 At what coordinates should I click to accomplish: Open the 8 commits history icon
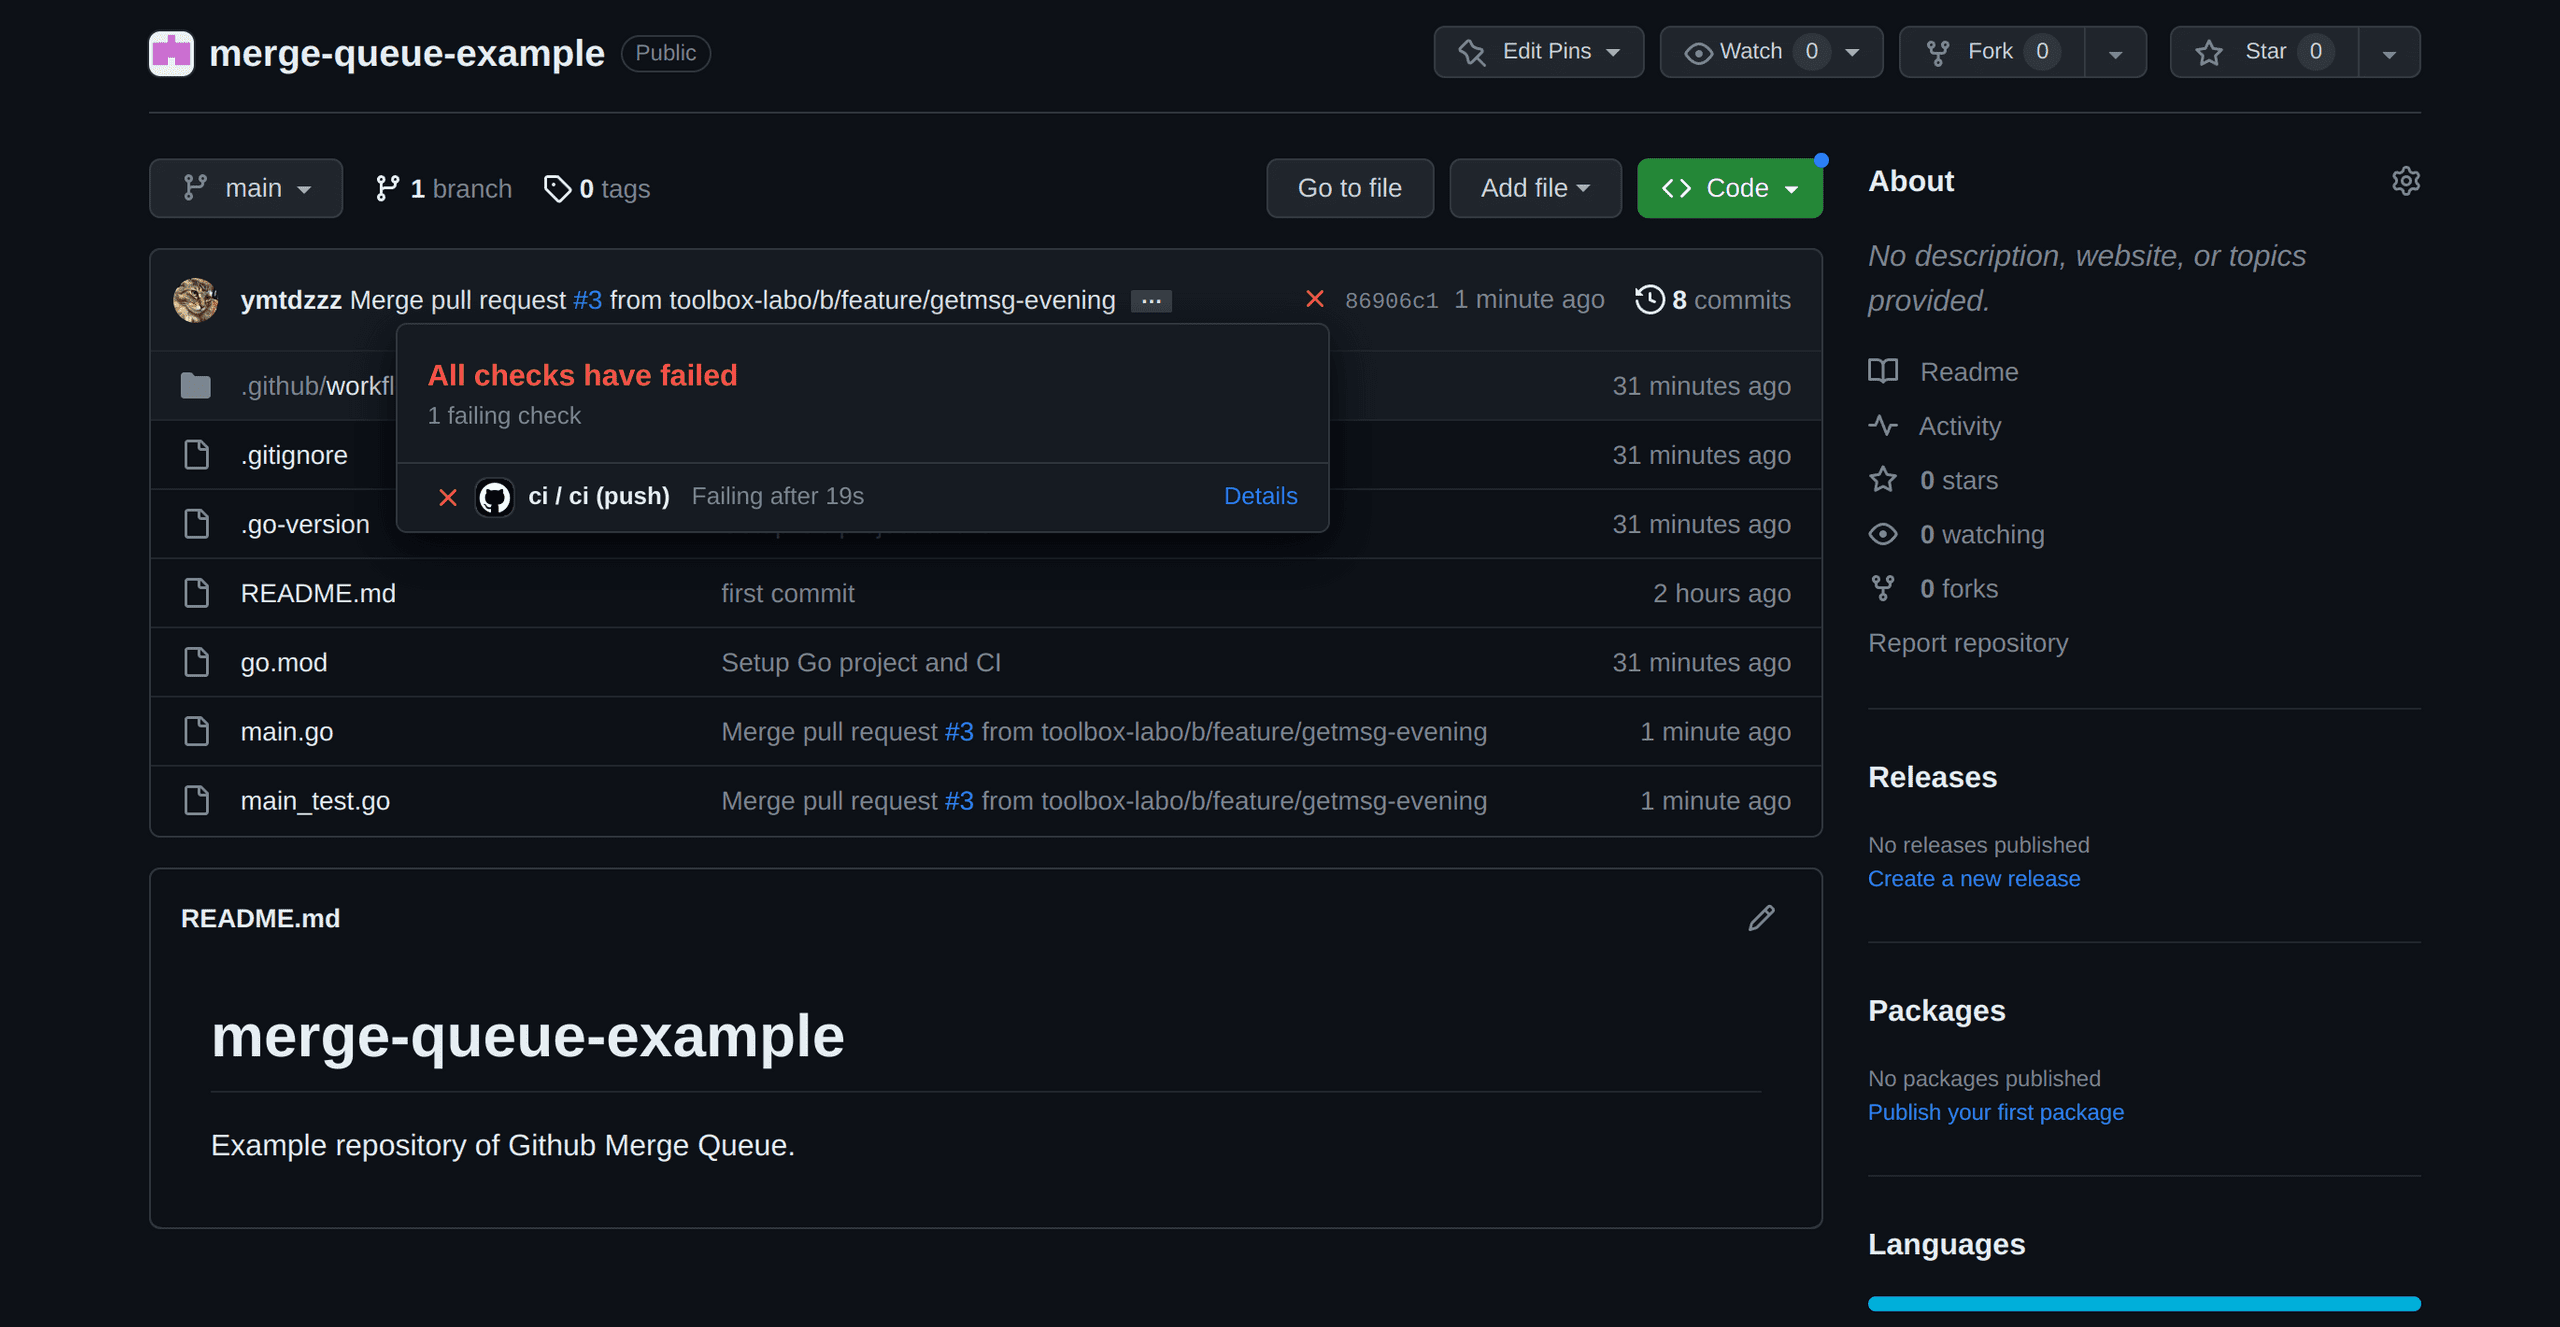(x=1649, y=300)
